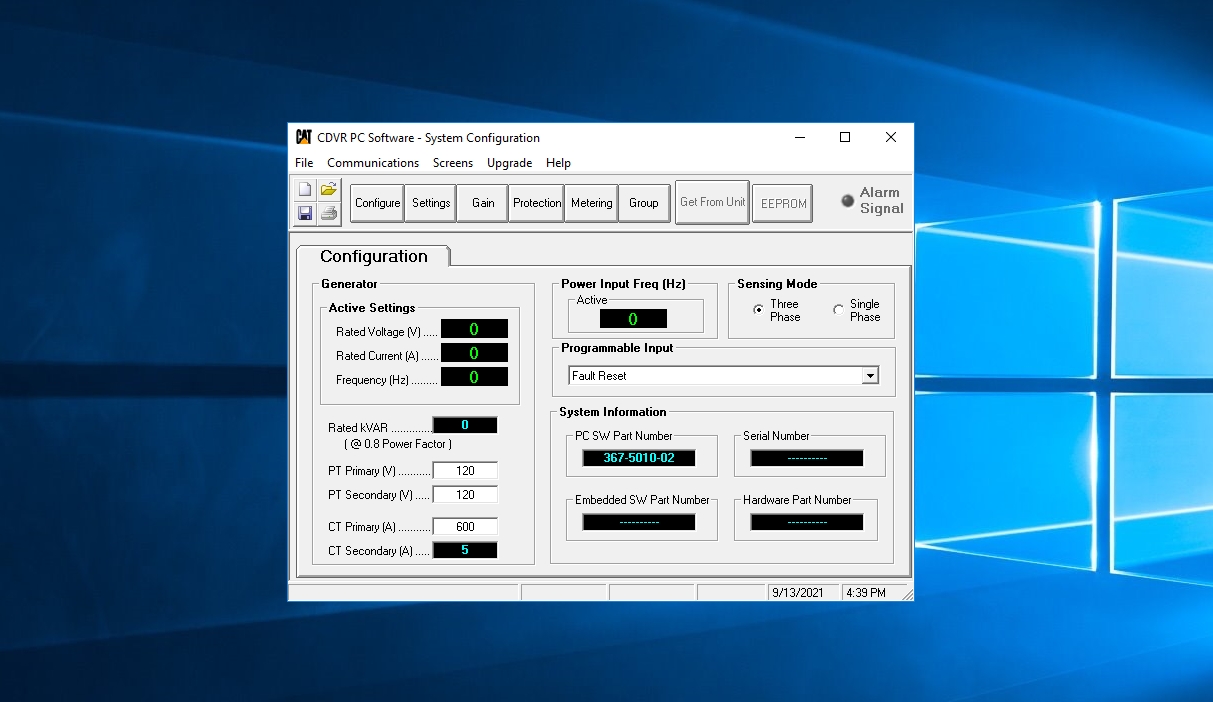Viewport: 1213px width, 702px height.
Task: Enable Single Phase sensing mode
Action: [841, 309]
